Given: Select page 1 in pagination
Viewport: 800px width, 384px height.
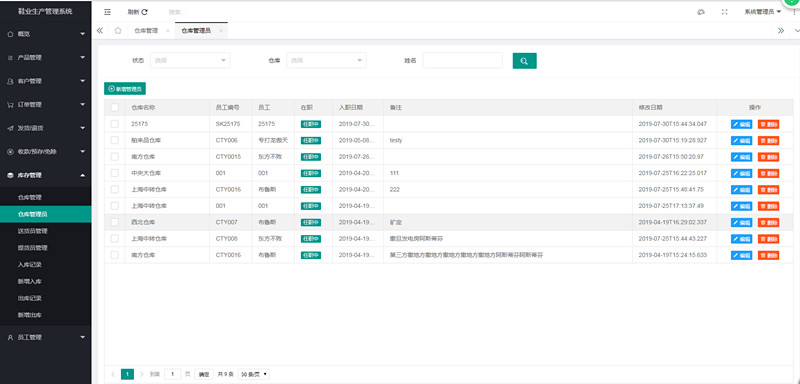Looking at the screenshot, I should pos(128,374).
